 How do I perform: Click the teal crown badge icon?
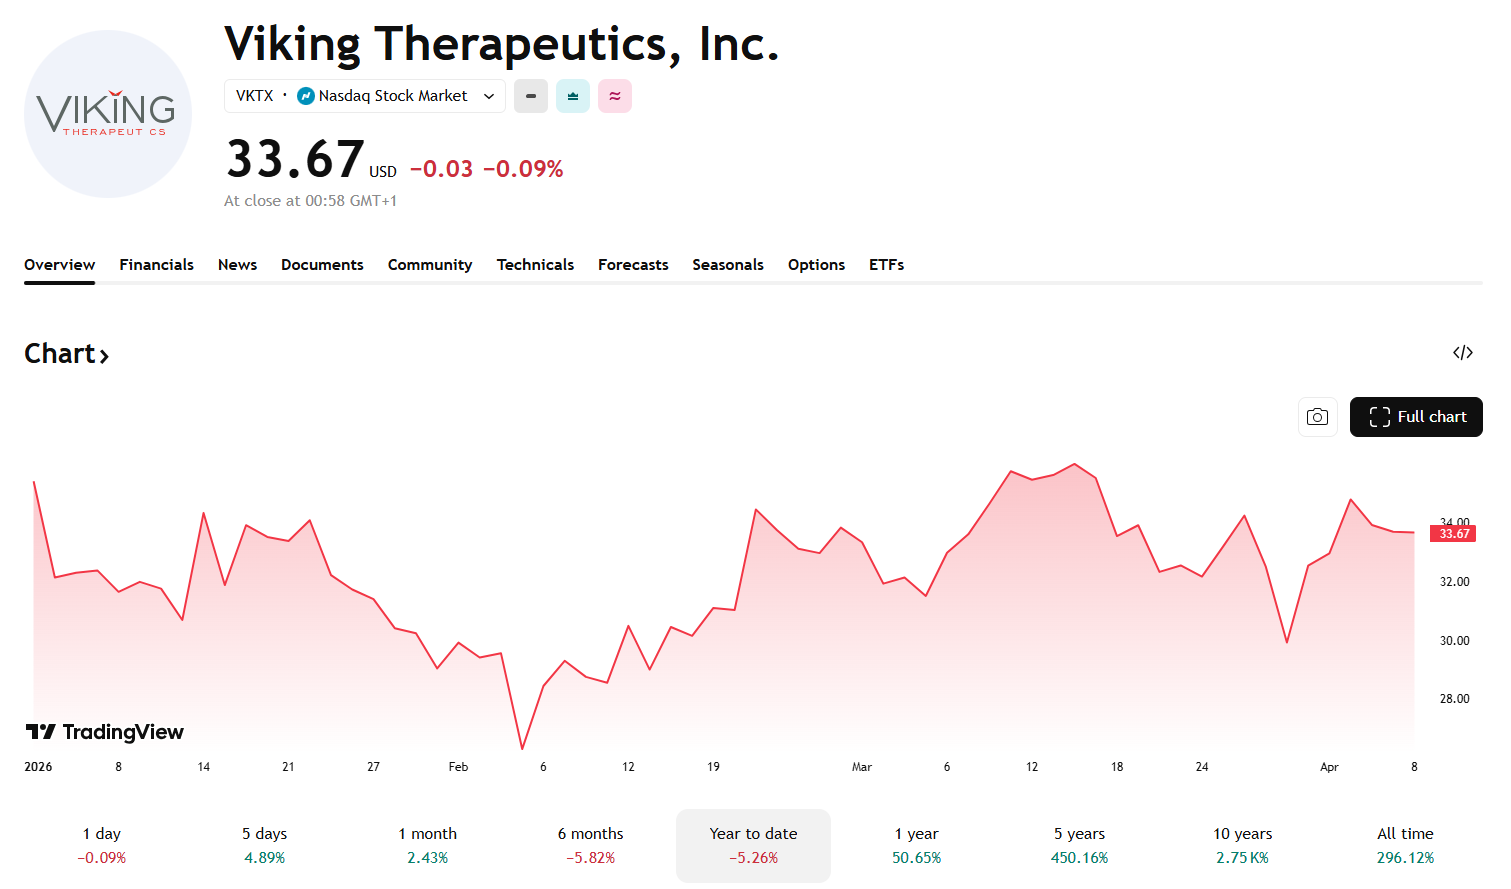click(x=572, y=96)
